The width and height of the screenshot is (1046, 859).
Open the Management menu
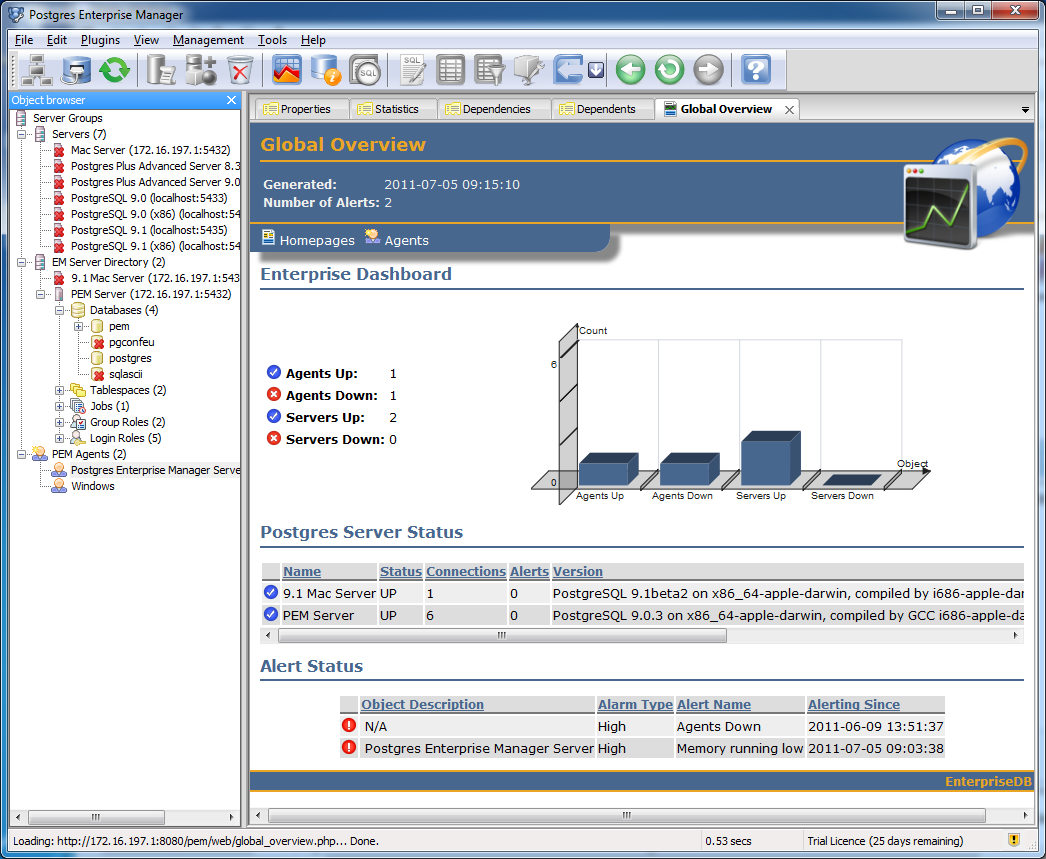tap(208, 40)
